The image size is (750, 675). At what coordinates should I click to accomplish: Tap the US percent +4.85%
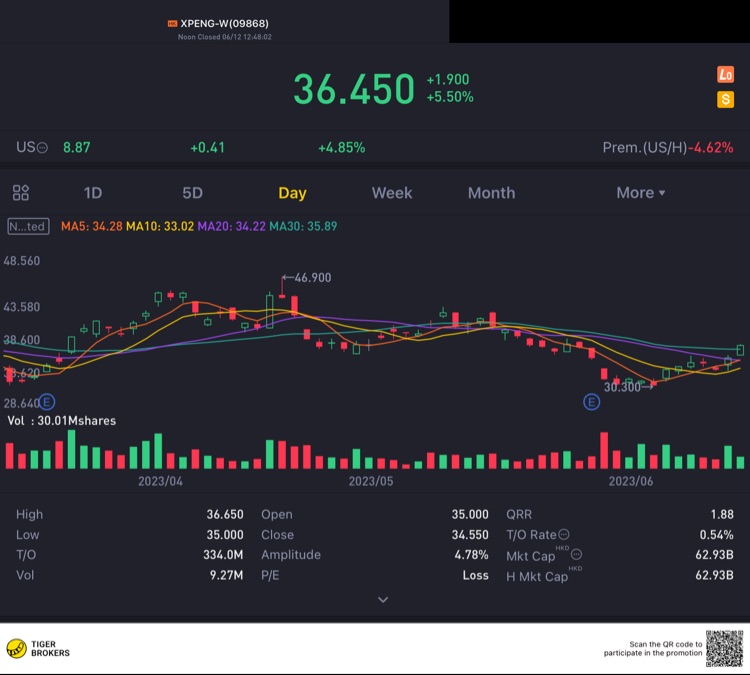pyautogui.click(x=342, y=147)
